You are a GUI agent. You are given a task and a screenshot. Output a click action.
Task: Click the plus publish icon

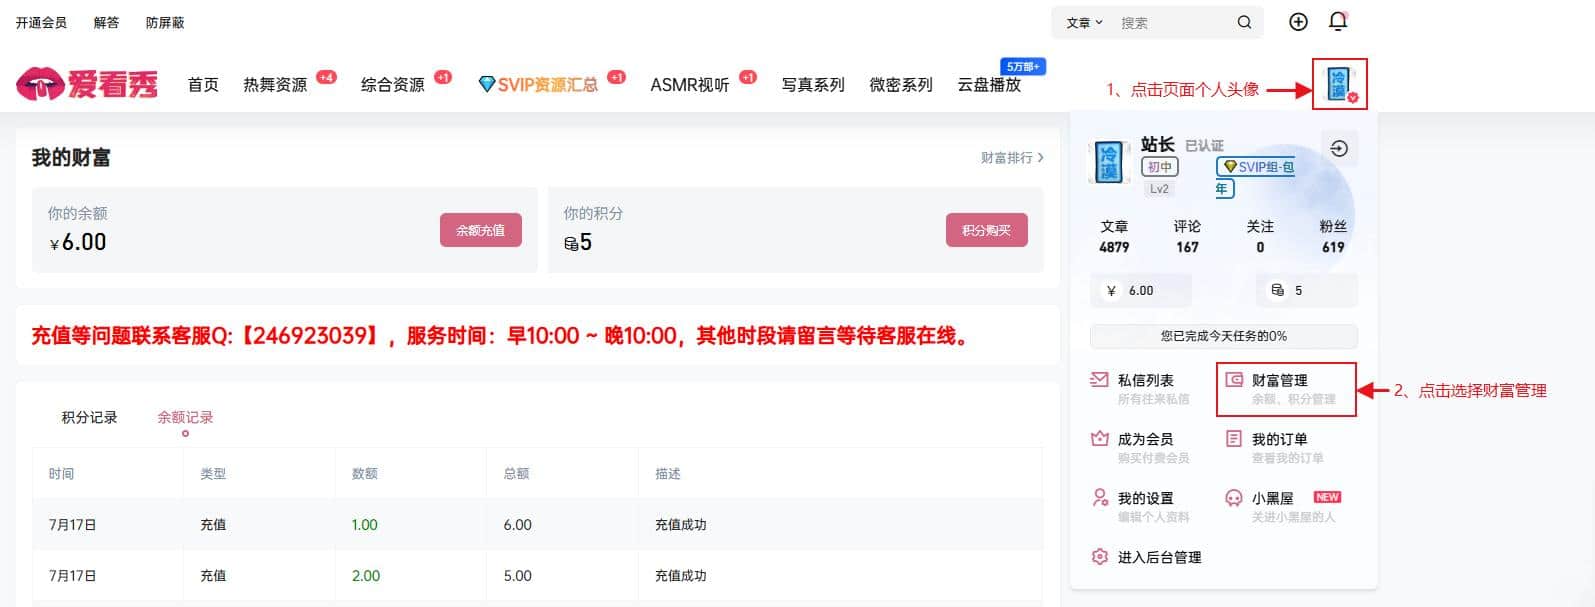1298,22
